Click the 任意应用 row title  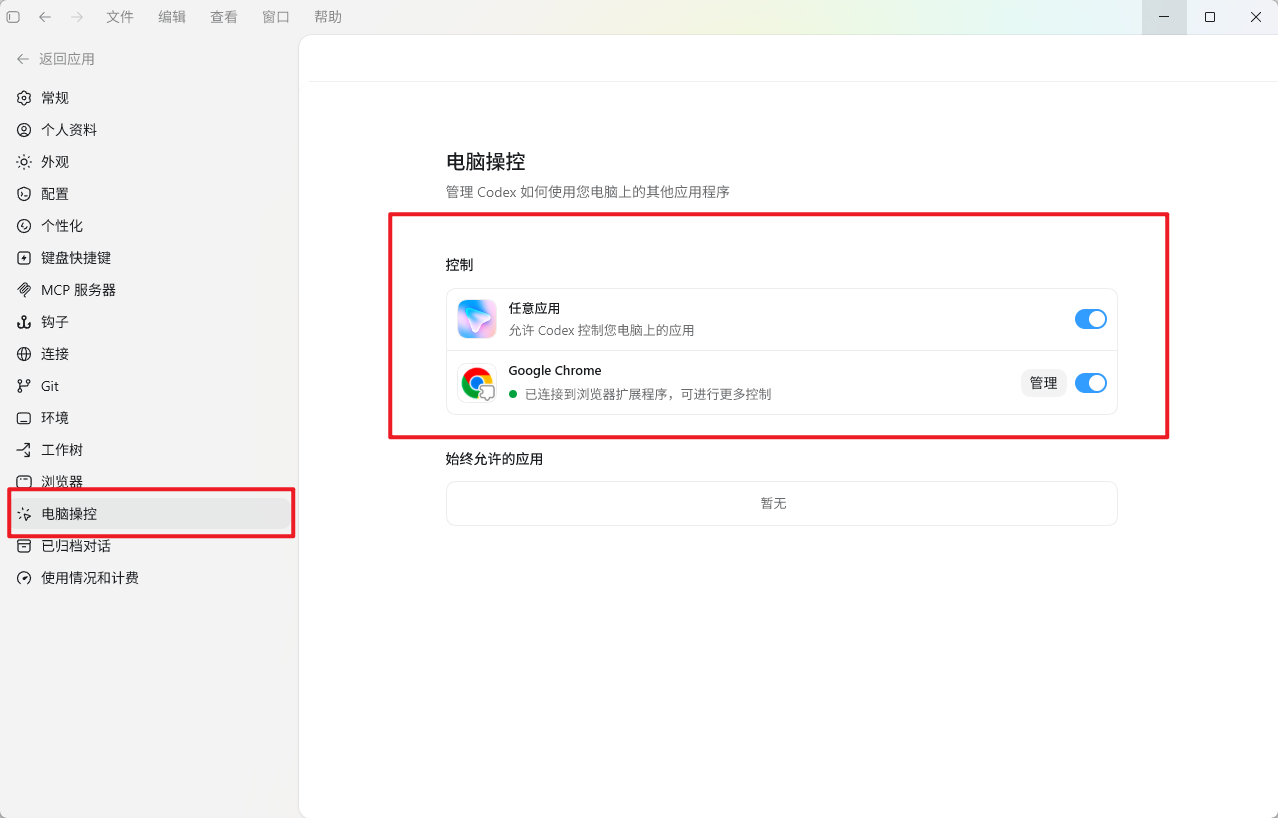coord(534,309)
